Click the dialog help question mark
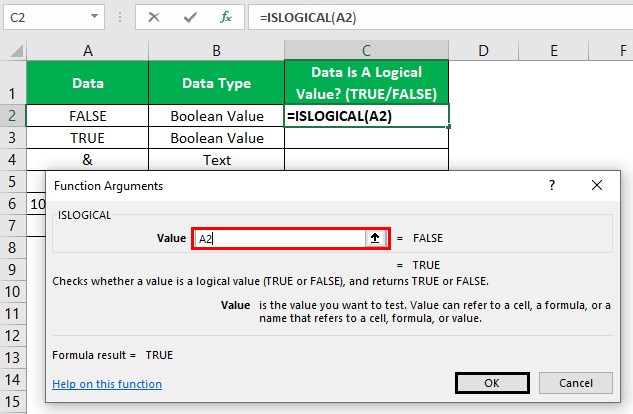The image size is (633, 414). coord(552,185)
